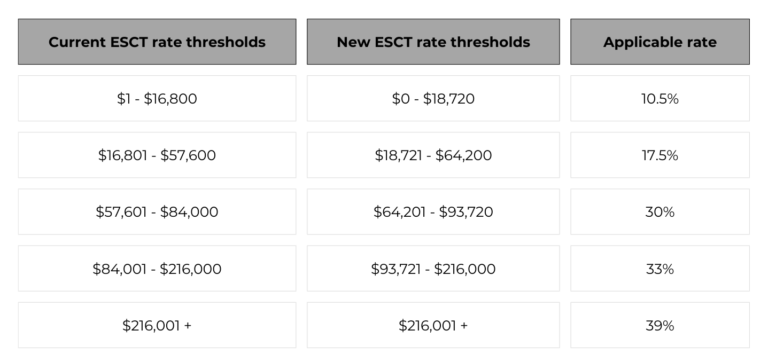Click the $1 - $16,800 cell
Screen dimensions: 768x362
157,98
